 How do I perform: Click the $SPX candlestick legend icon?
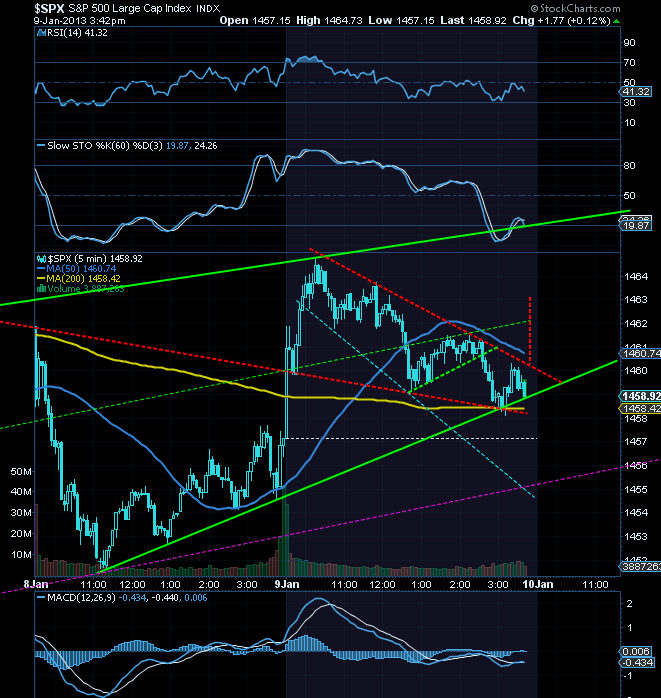(41, 259)
